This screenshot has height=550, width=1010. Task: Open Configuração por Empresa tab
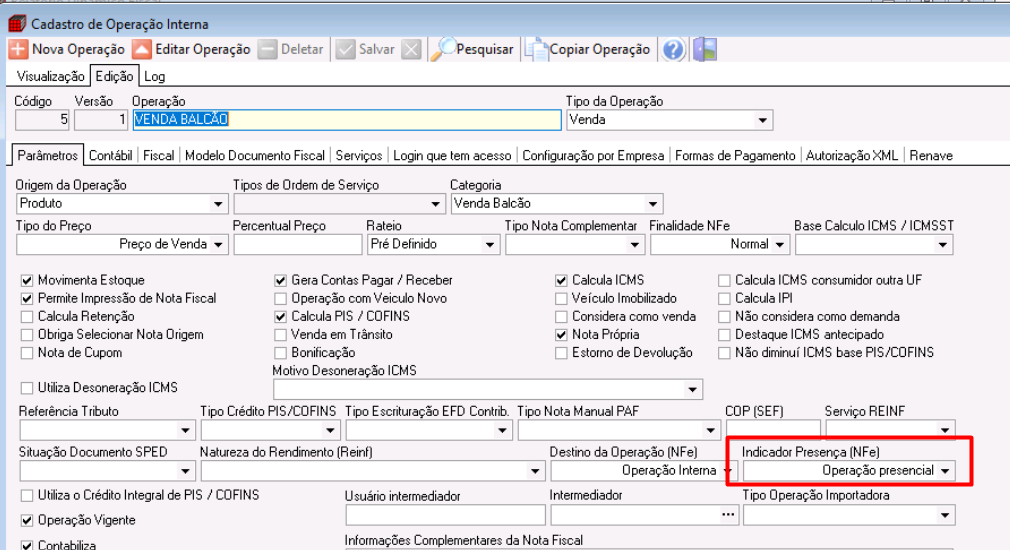tap(593, 155)
